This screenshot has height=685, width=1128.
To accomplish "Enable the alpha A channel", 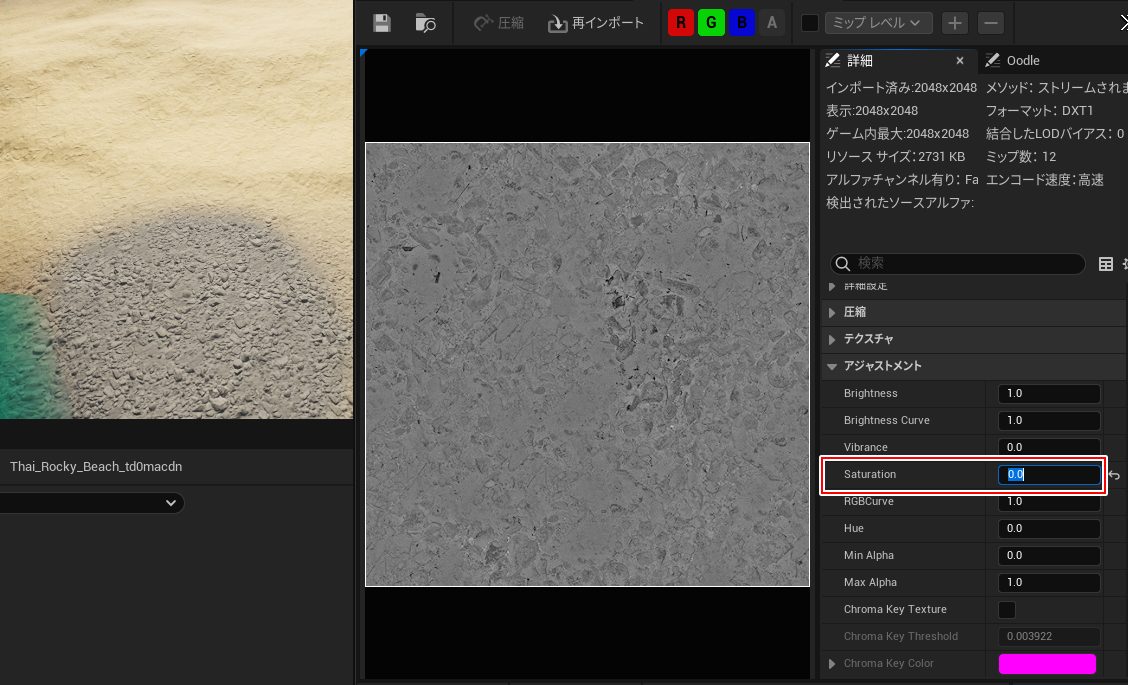I will [771, 23].
